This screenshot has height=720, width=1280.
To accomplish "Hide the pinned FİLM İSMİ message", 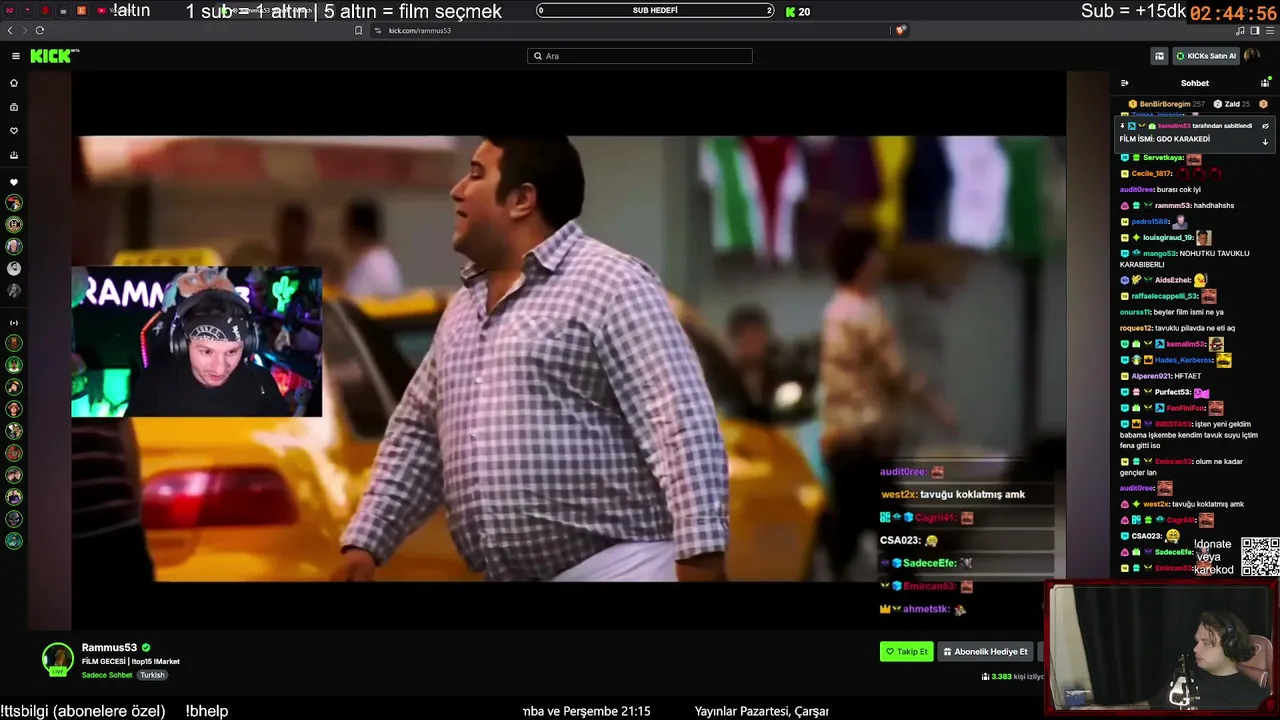I will pyautogui.click(x=1265, y=126).
